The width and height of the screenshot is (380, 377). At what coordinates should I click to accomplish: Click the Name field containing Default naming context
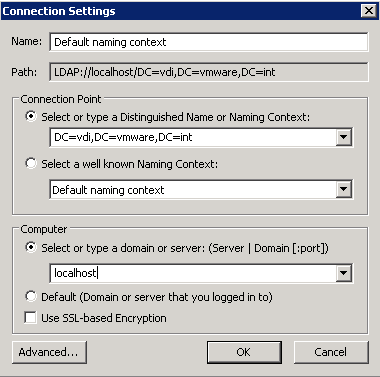(x=209, y=42)
